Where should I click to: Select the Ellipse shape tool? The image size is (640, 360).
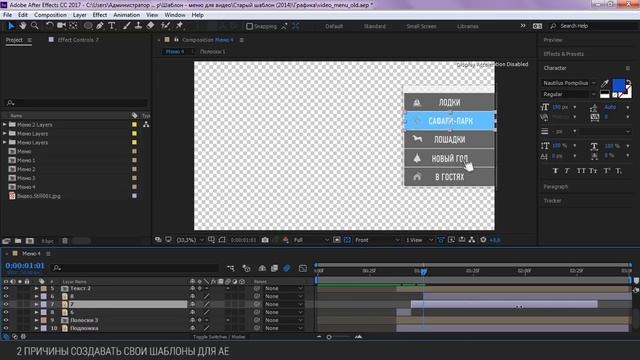88,26
